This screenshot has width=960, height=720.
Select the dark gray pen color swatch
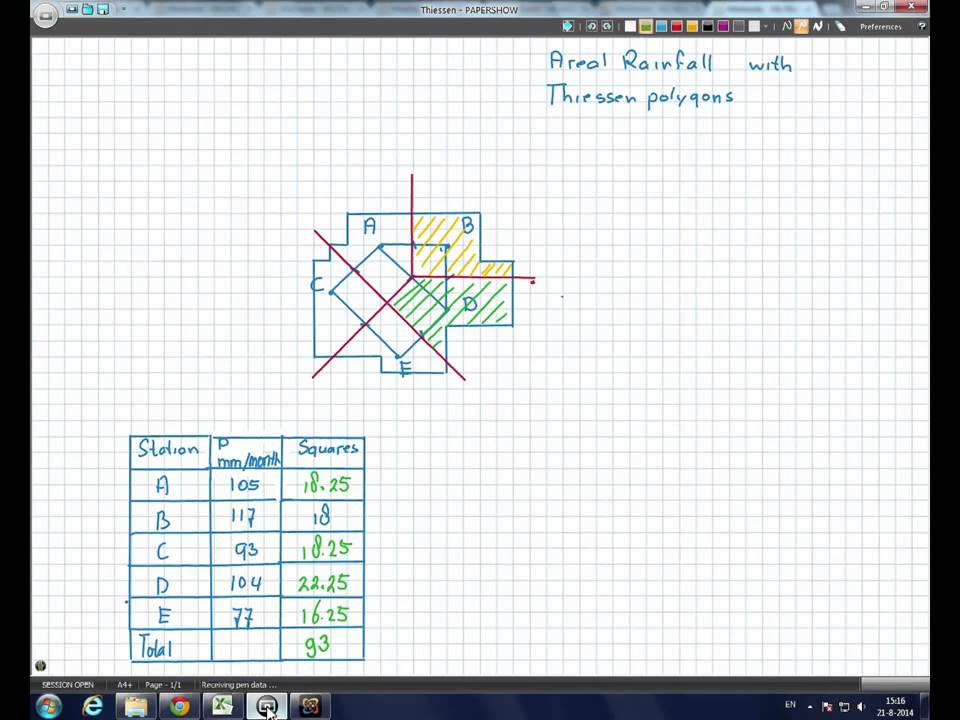[x=739, y=26]
